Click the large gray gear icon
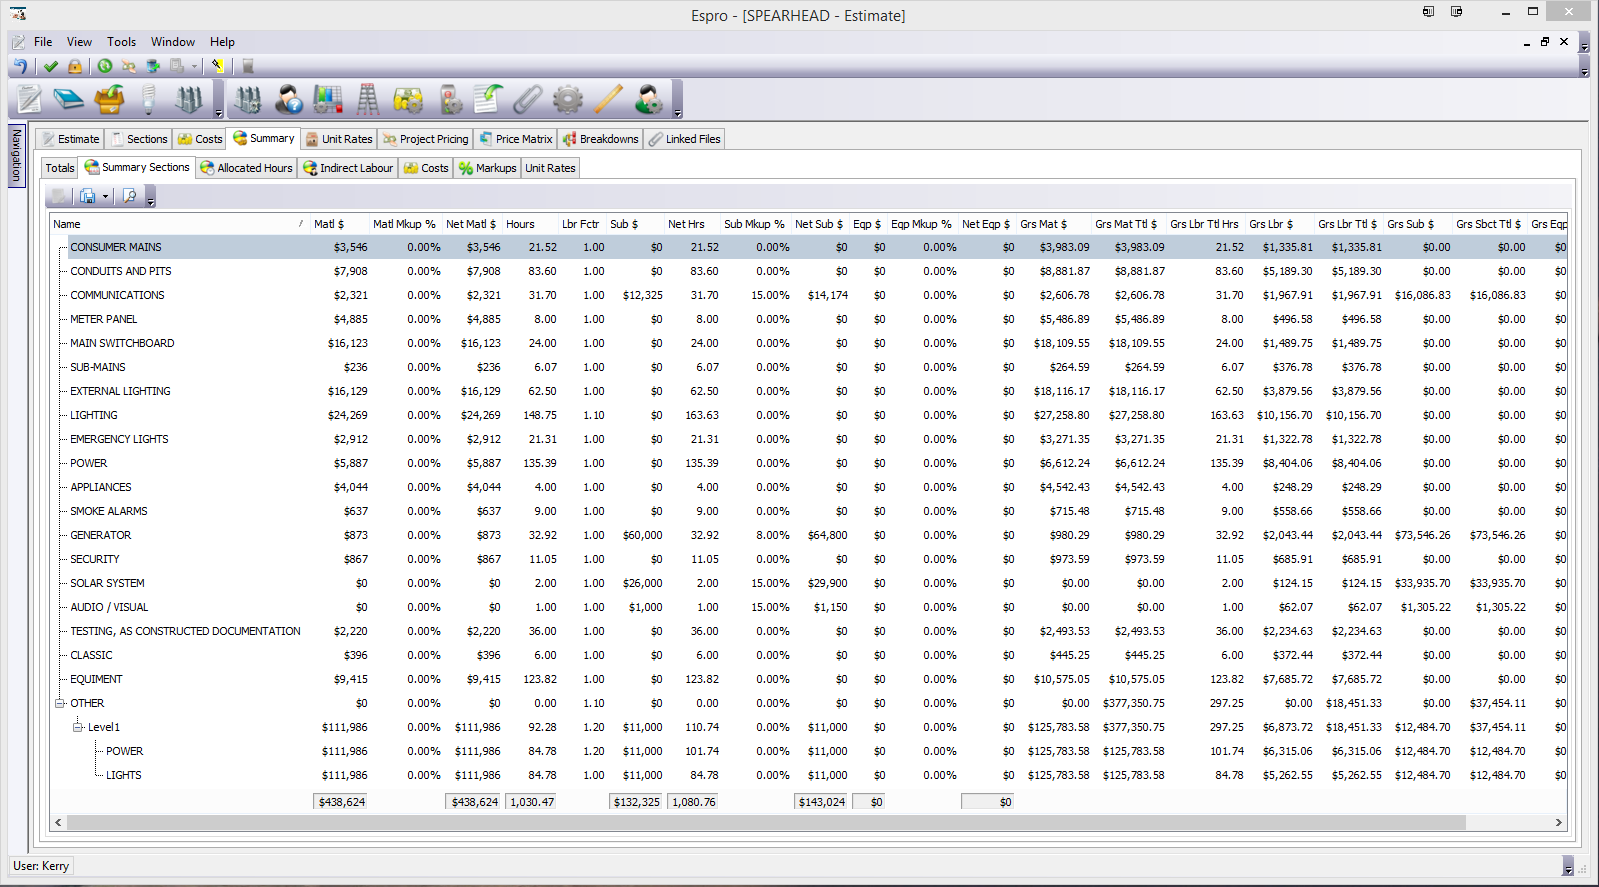The image size is (1599, 887). [567, 99]
